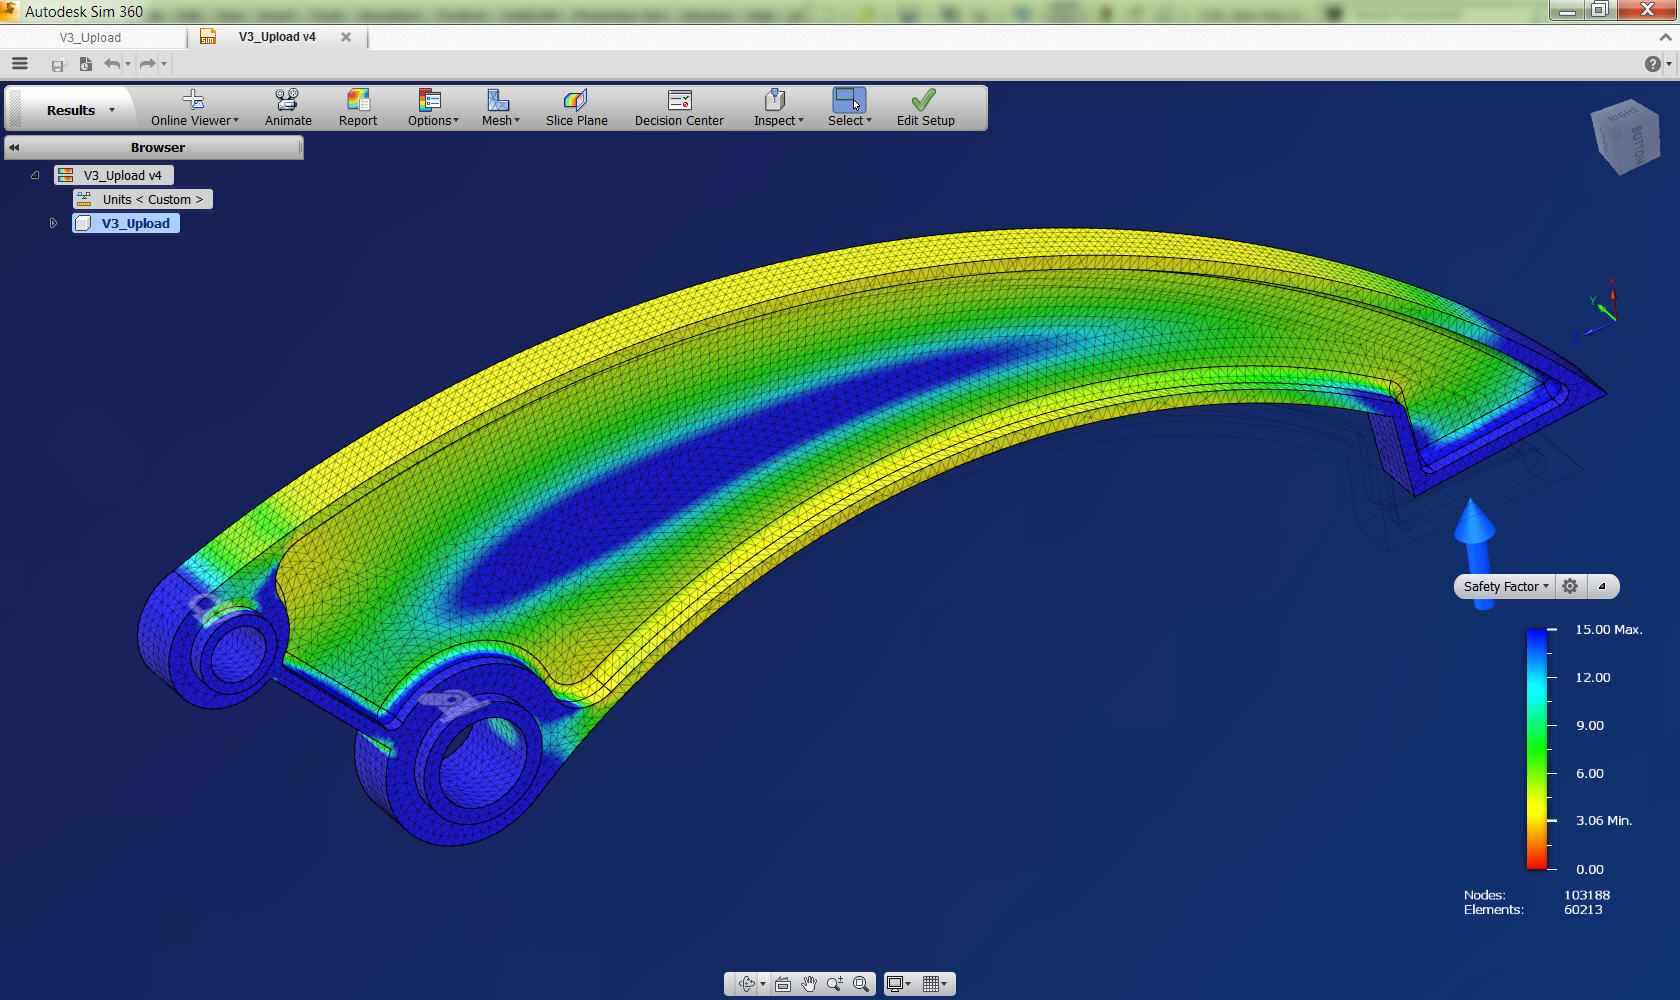Open the Select tool menu

(x=849, y=108)
